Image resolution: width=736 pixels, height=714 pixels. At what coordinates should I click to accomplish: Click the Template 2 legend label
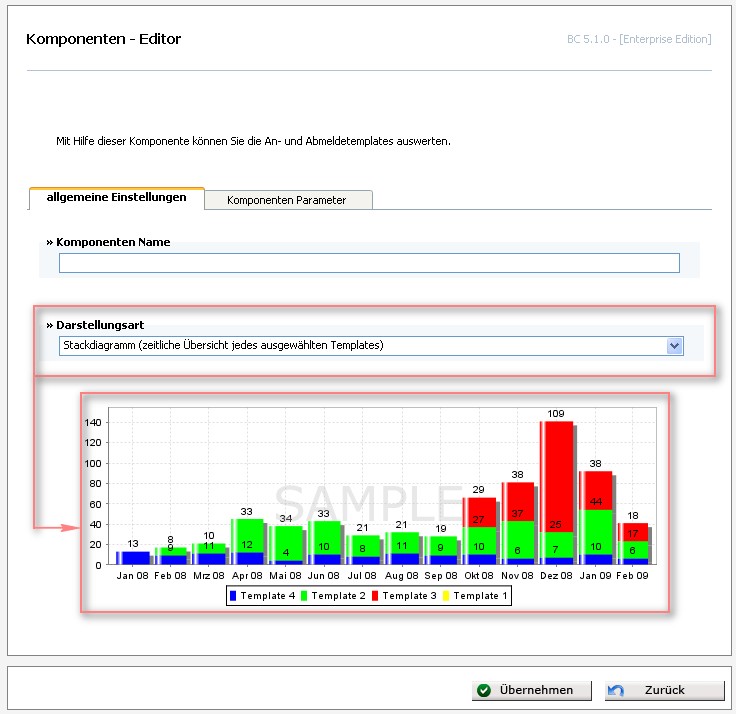coord(338,596)
